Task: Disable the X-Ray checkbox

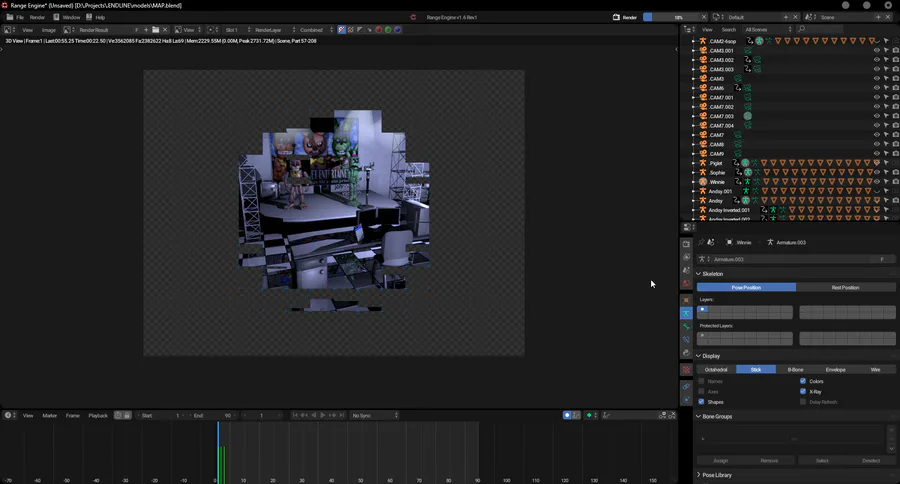Action: 803,391
